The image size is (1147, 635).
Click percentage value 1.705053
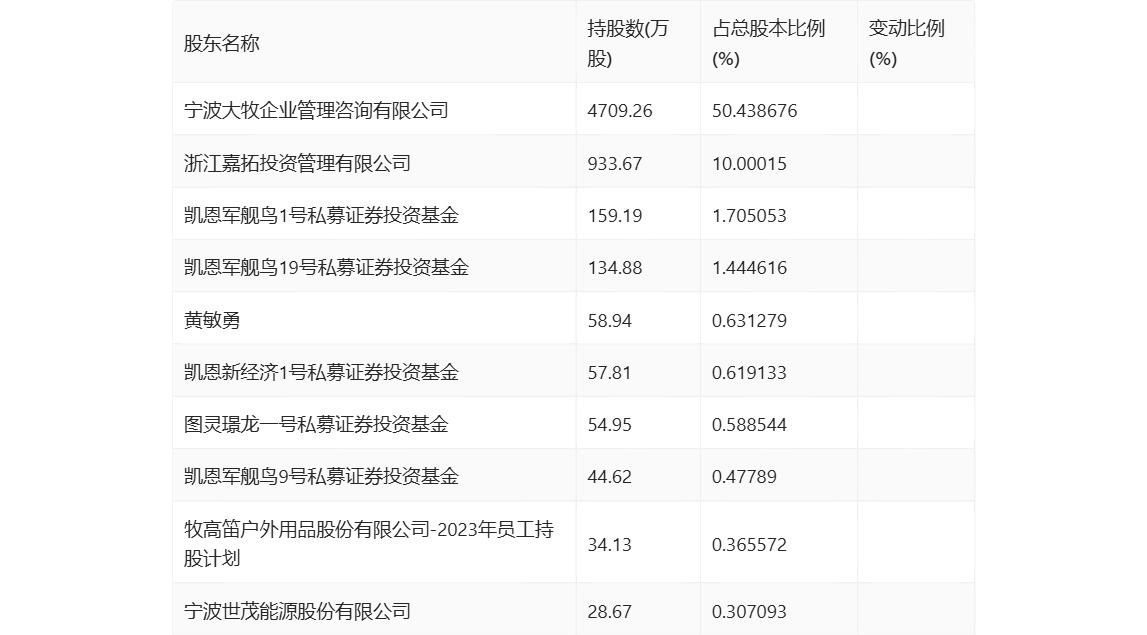pyautogui.click(x=749, y=216)
